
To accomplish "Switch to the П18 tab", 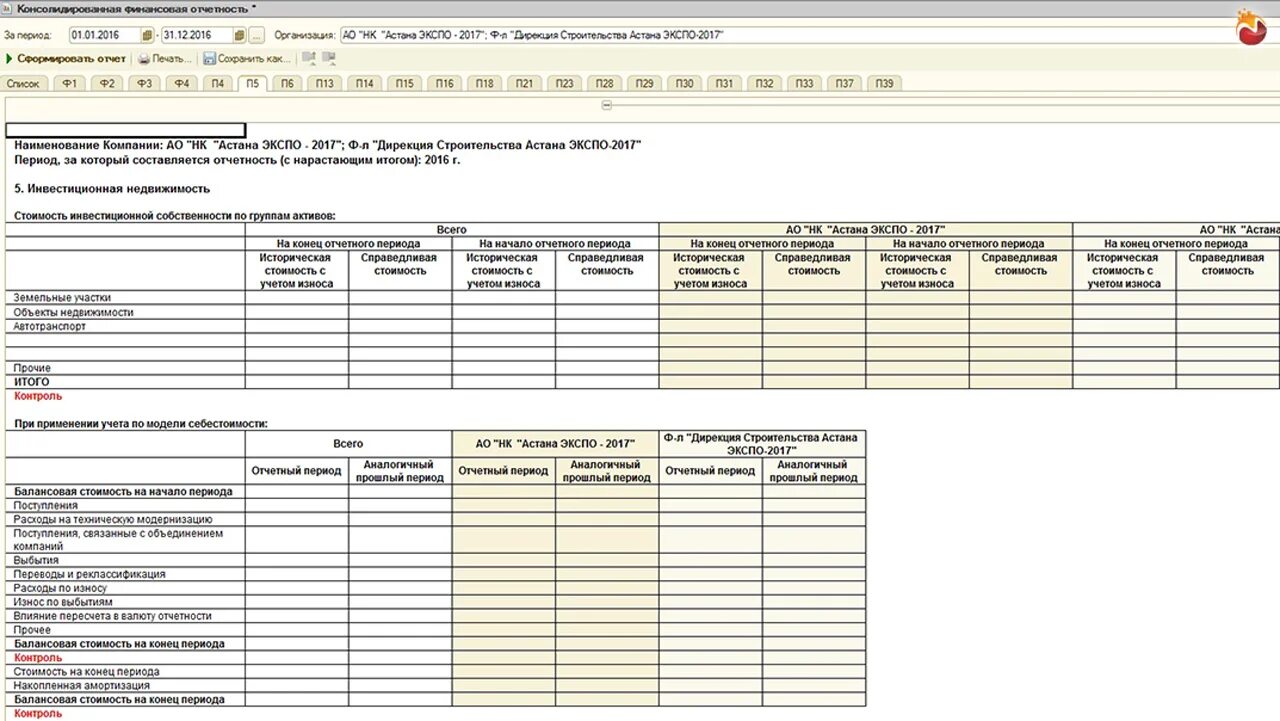I will point(484,84).
